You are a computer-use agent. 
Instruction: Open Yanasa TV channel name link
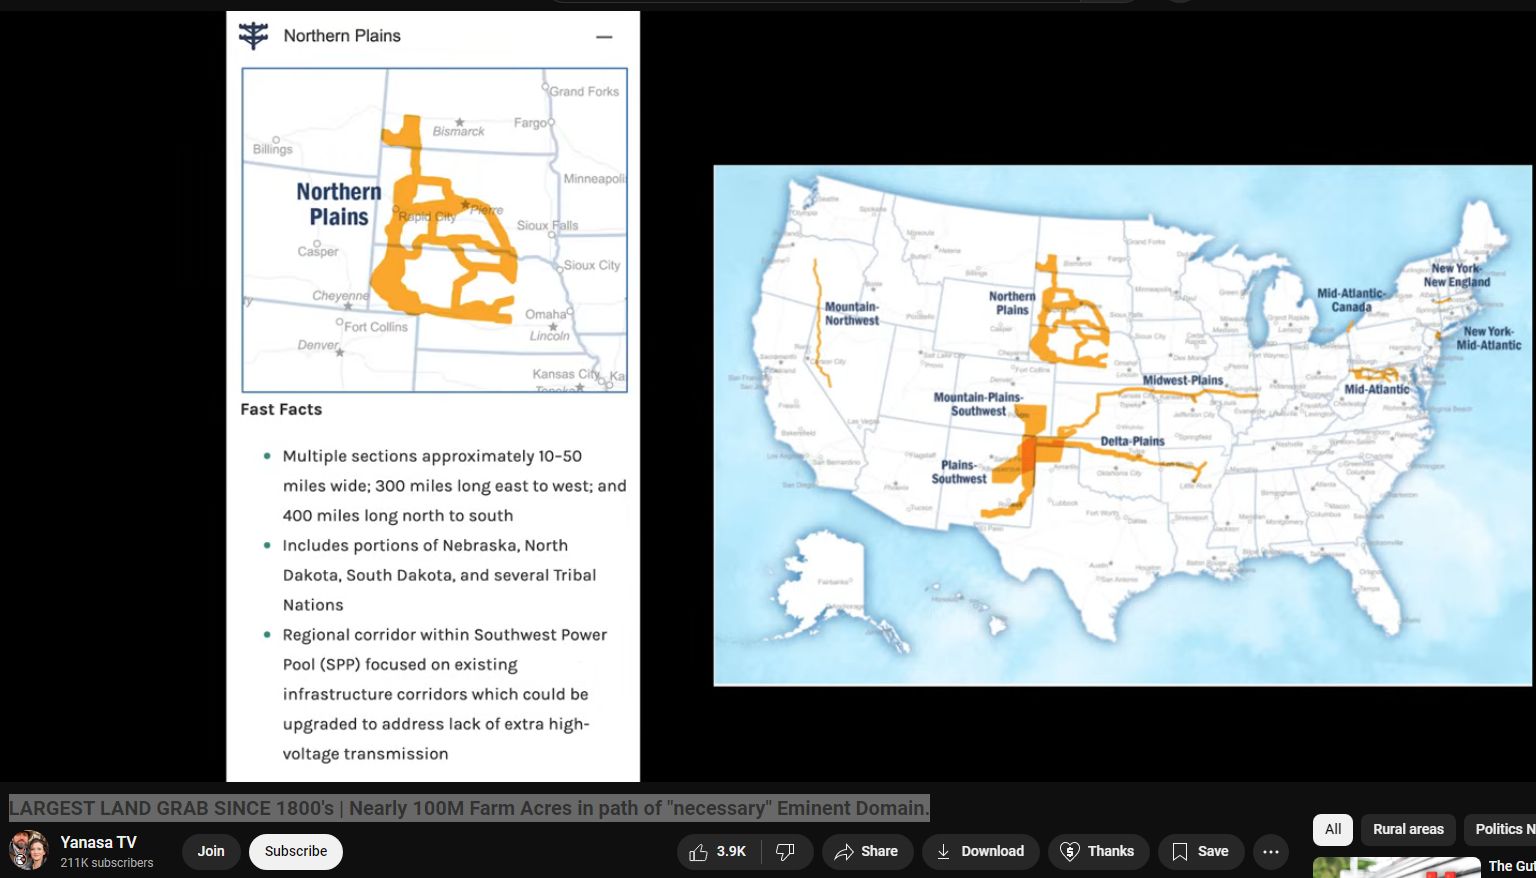click(98, 842)
